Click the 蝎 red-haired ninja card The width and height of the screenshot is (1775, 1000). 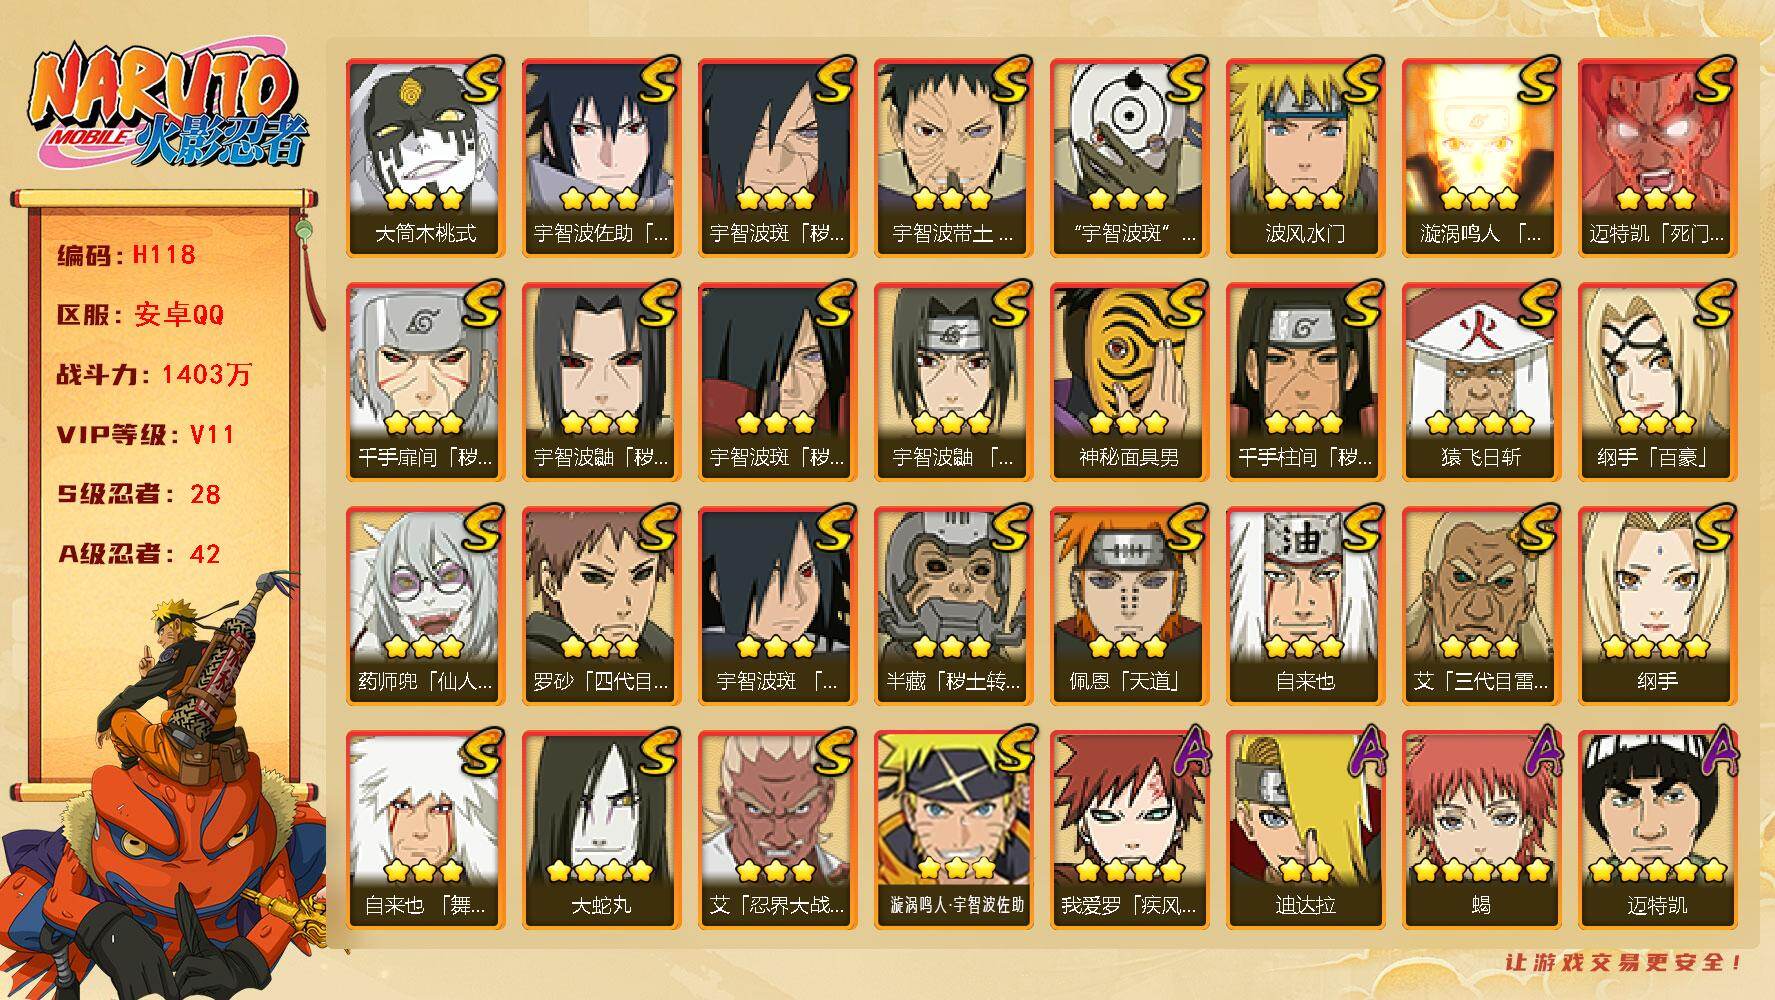click(1481, 829)
